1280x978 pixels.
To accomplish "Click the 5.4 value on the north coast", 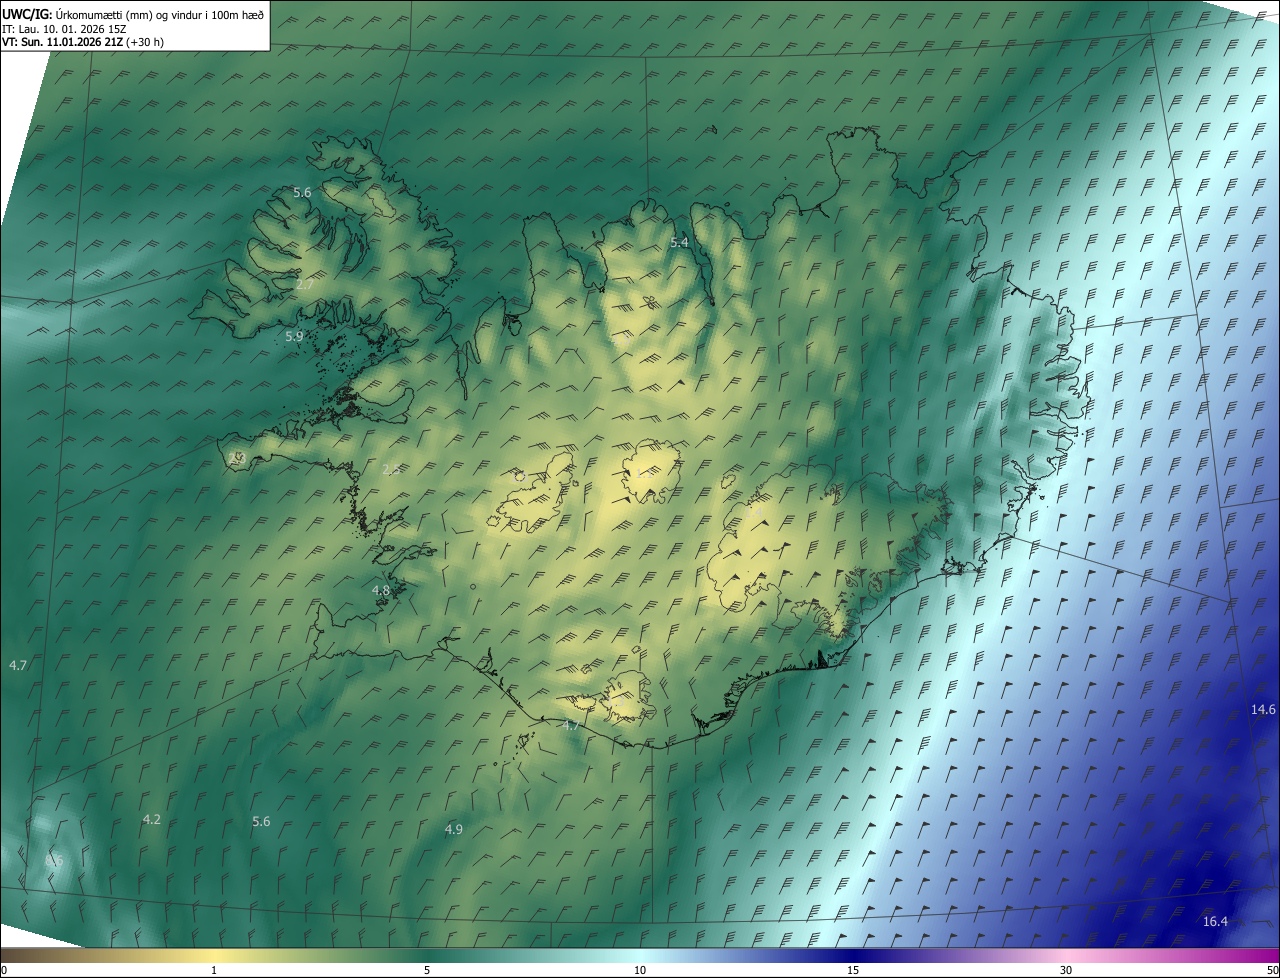I will click(679, 243).
